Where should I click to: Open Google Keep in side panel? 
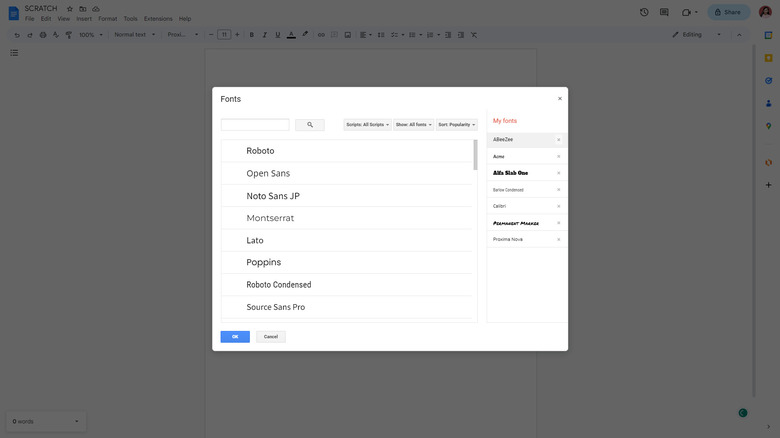coord(768,58)
